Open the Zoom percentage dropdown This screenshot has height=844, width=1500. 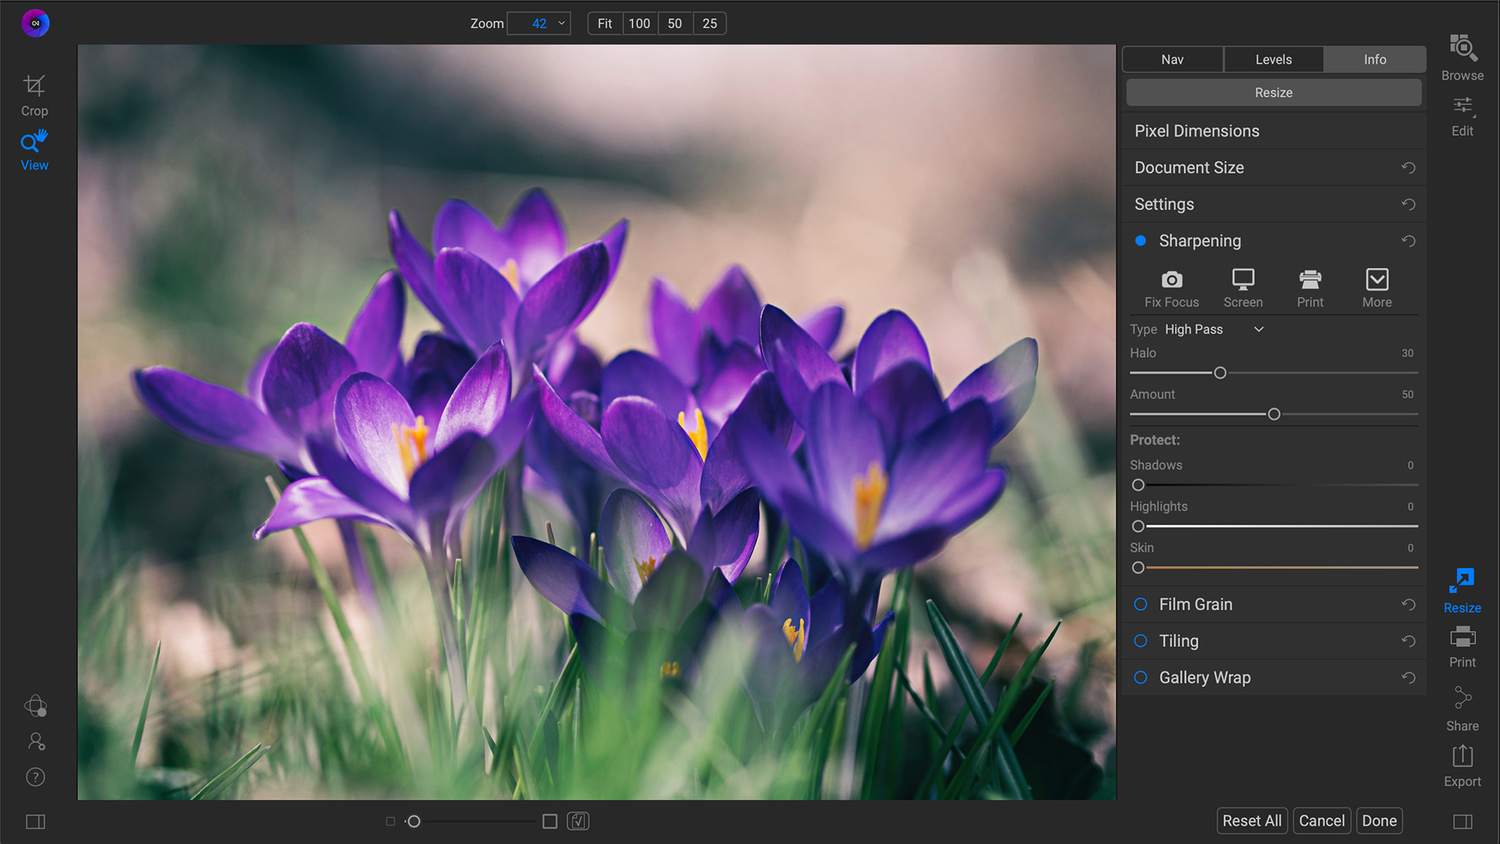click(561, 23)
